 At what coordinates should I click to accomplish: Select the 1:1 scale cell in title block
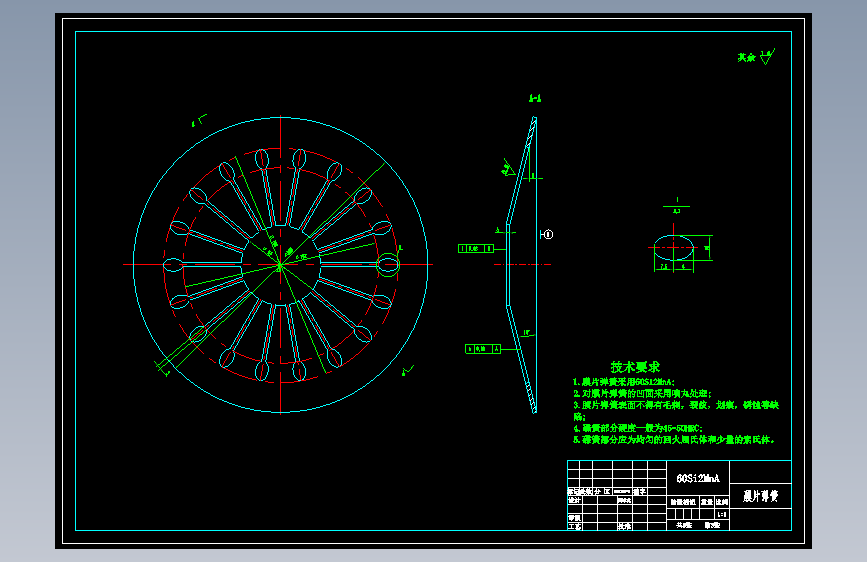point(722,514)
